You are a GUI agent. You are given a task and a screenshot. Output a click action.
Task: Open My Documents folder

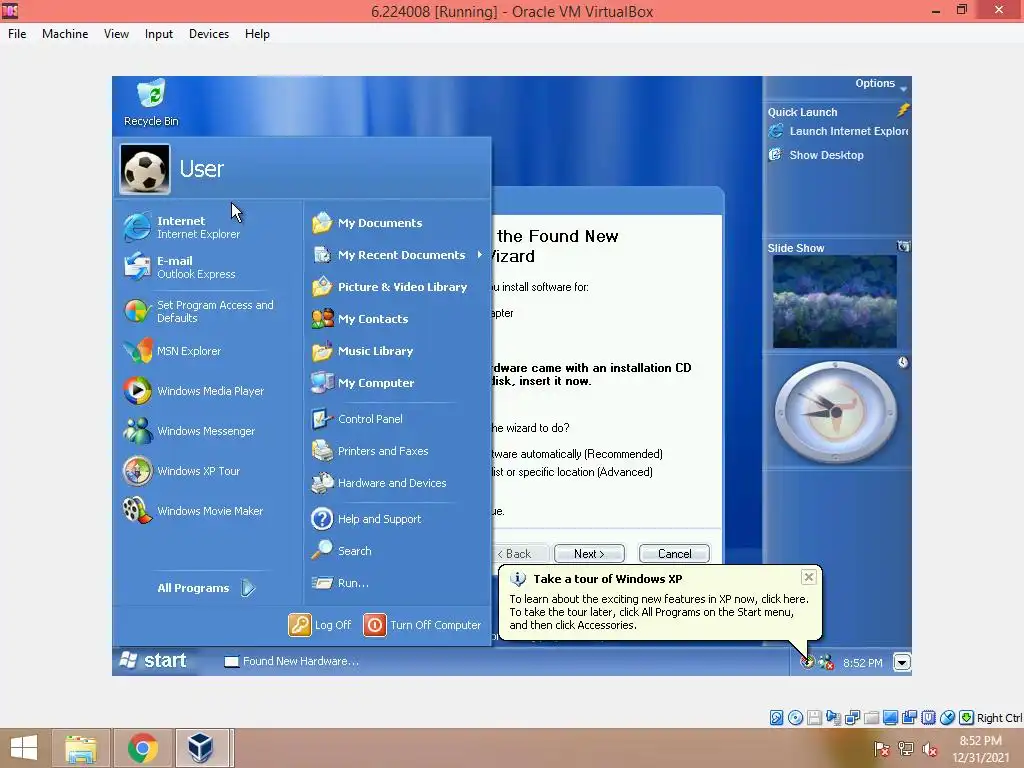pyautogui.click(x=367, y=223)
